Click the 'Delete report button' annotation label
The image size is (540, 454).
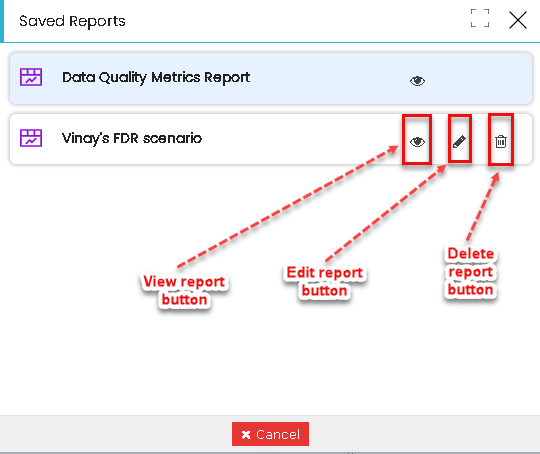point(470,271)
